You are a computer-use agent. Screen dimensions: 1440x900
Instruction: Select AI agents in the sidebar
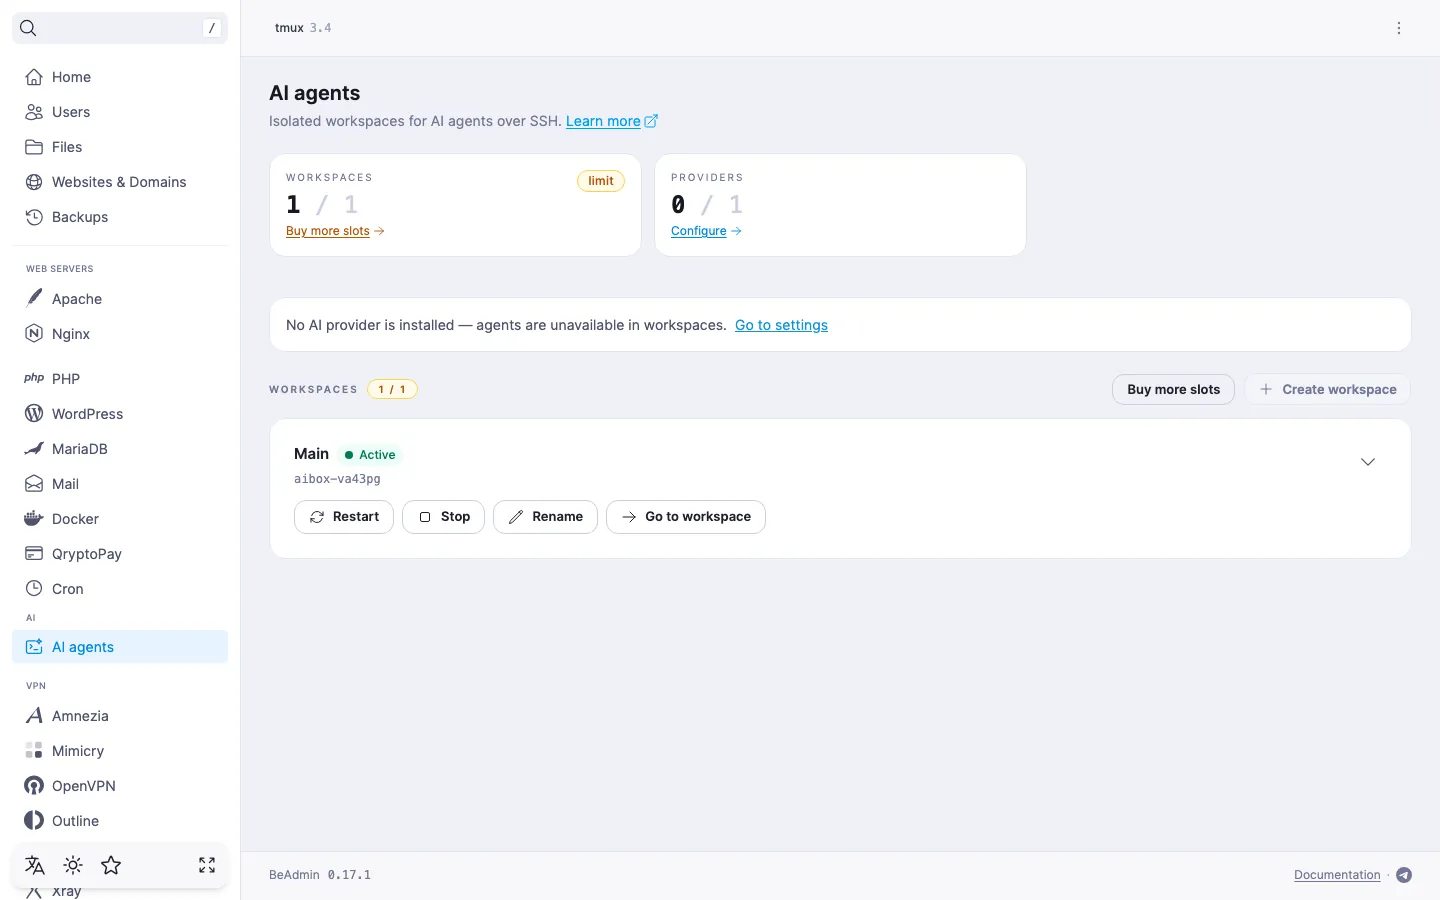click(x=120, y=647)
